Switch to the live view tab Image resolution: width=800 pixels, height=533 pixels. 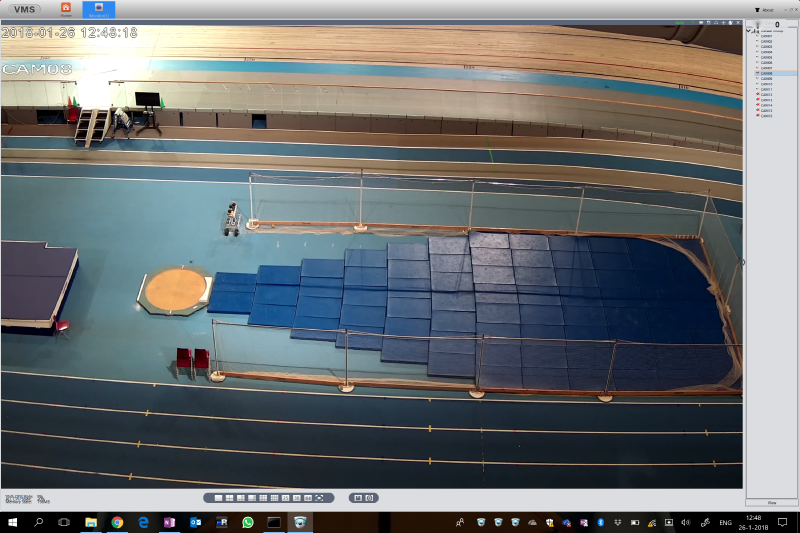point(98,9)
